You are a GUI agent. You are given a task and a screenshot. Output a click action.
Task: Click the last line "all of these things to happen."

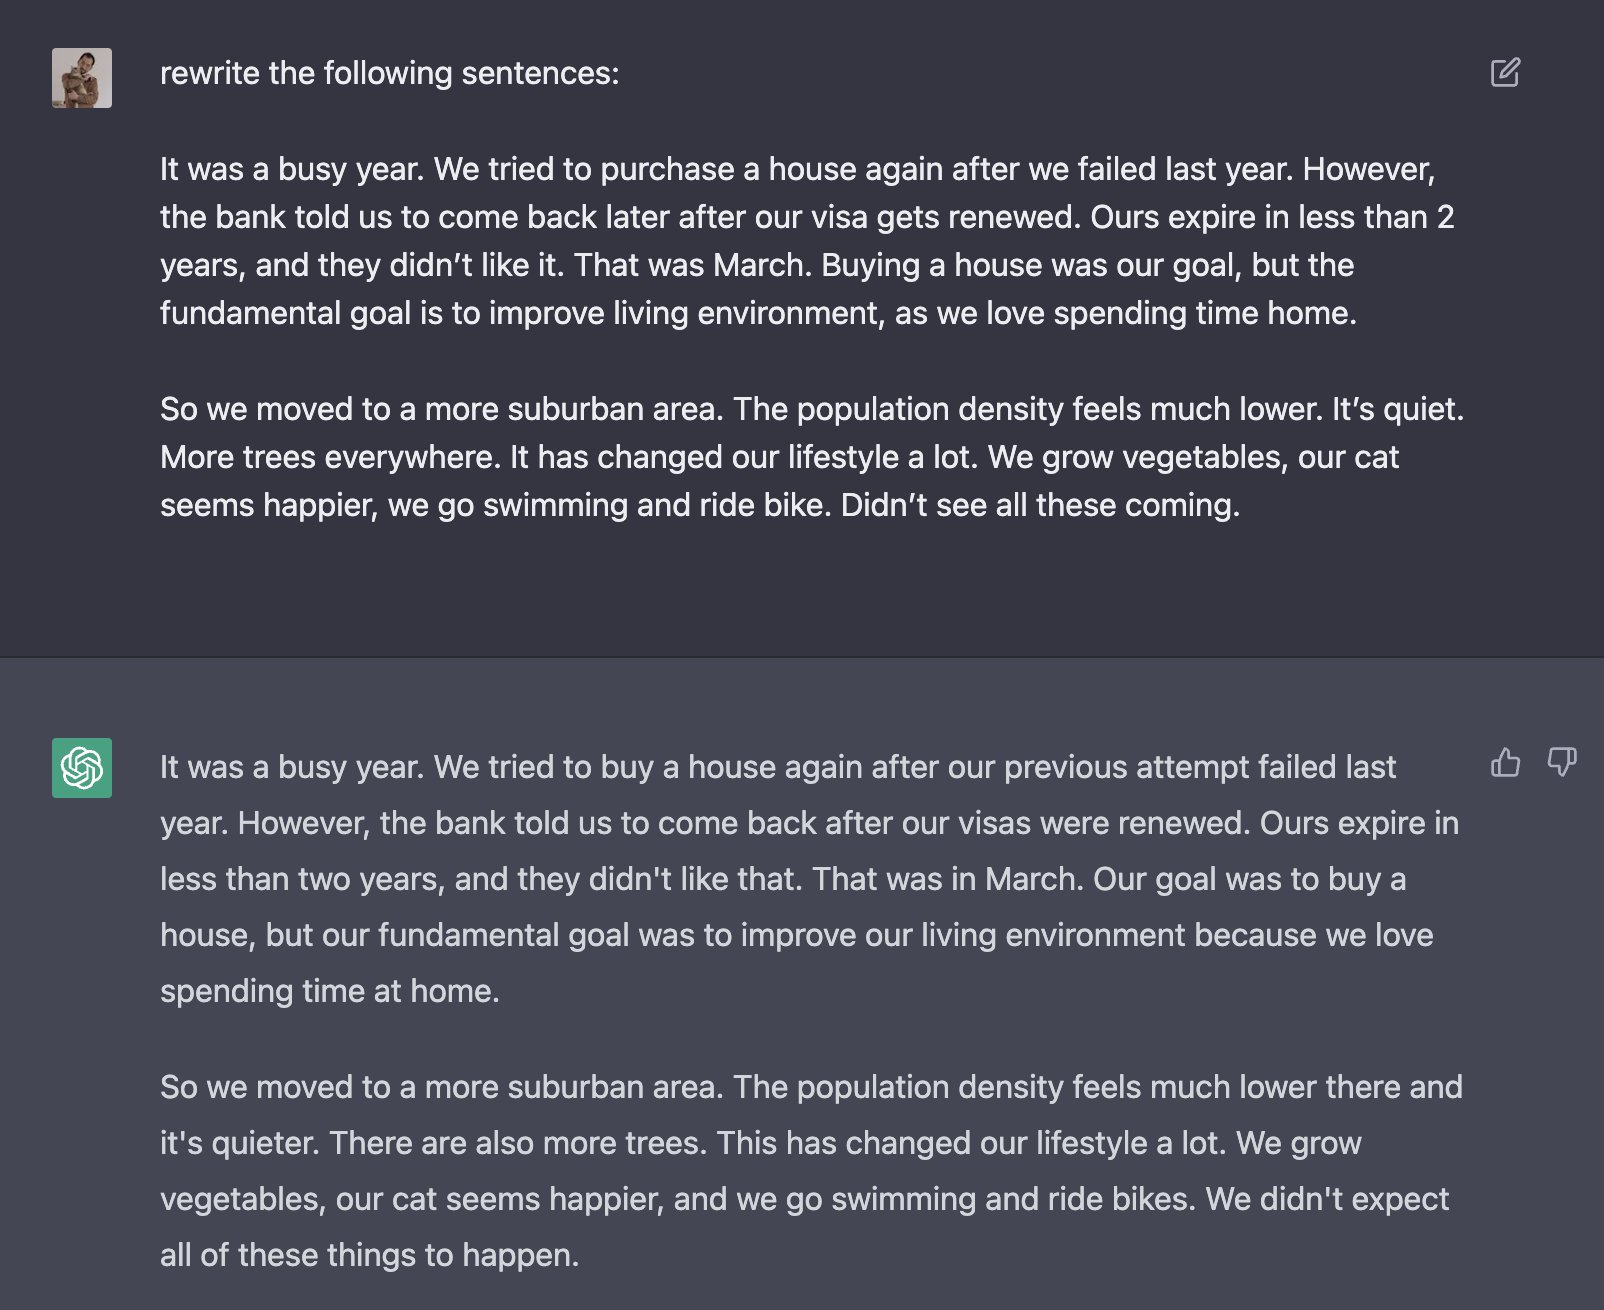[370, 1255]
